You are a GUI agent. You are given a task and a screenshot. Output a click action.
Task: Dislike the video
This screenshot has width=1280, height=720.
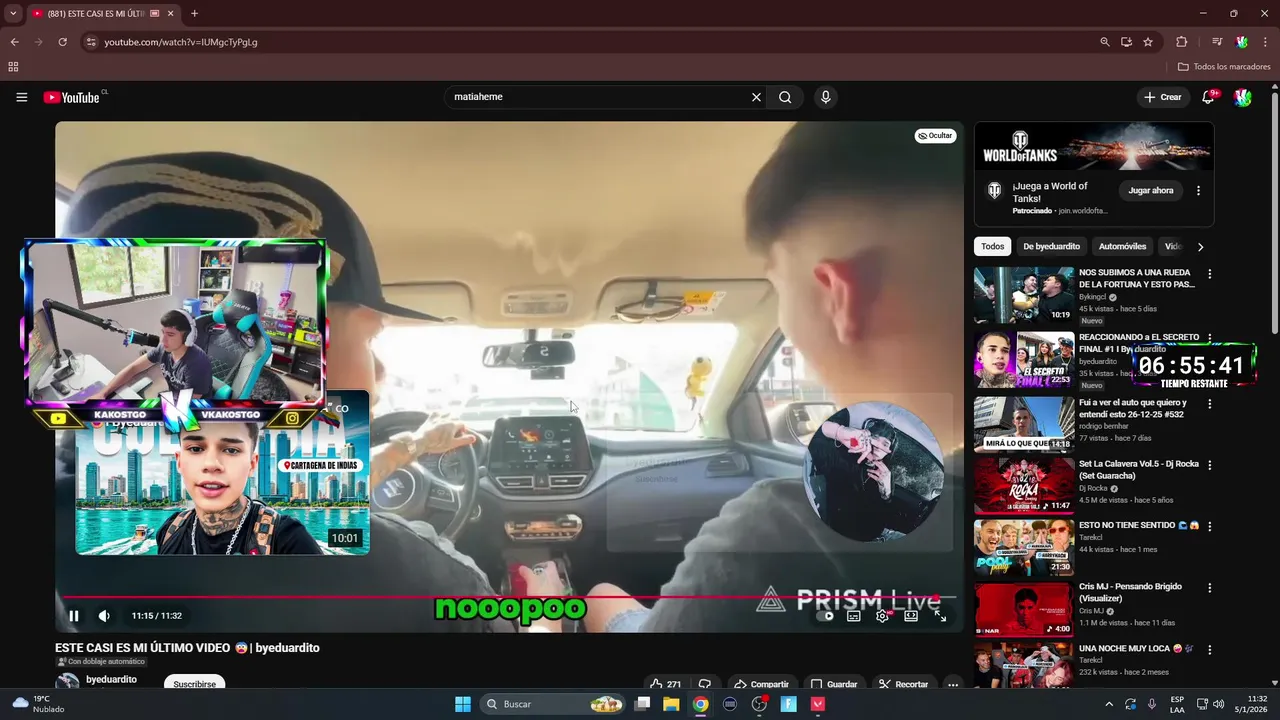pos(705,684)
